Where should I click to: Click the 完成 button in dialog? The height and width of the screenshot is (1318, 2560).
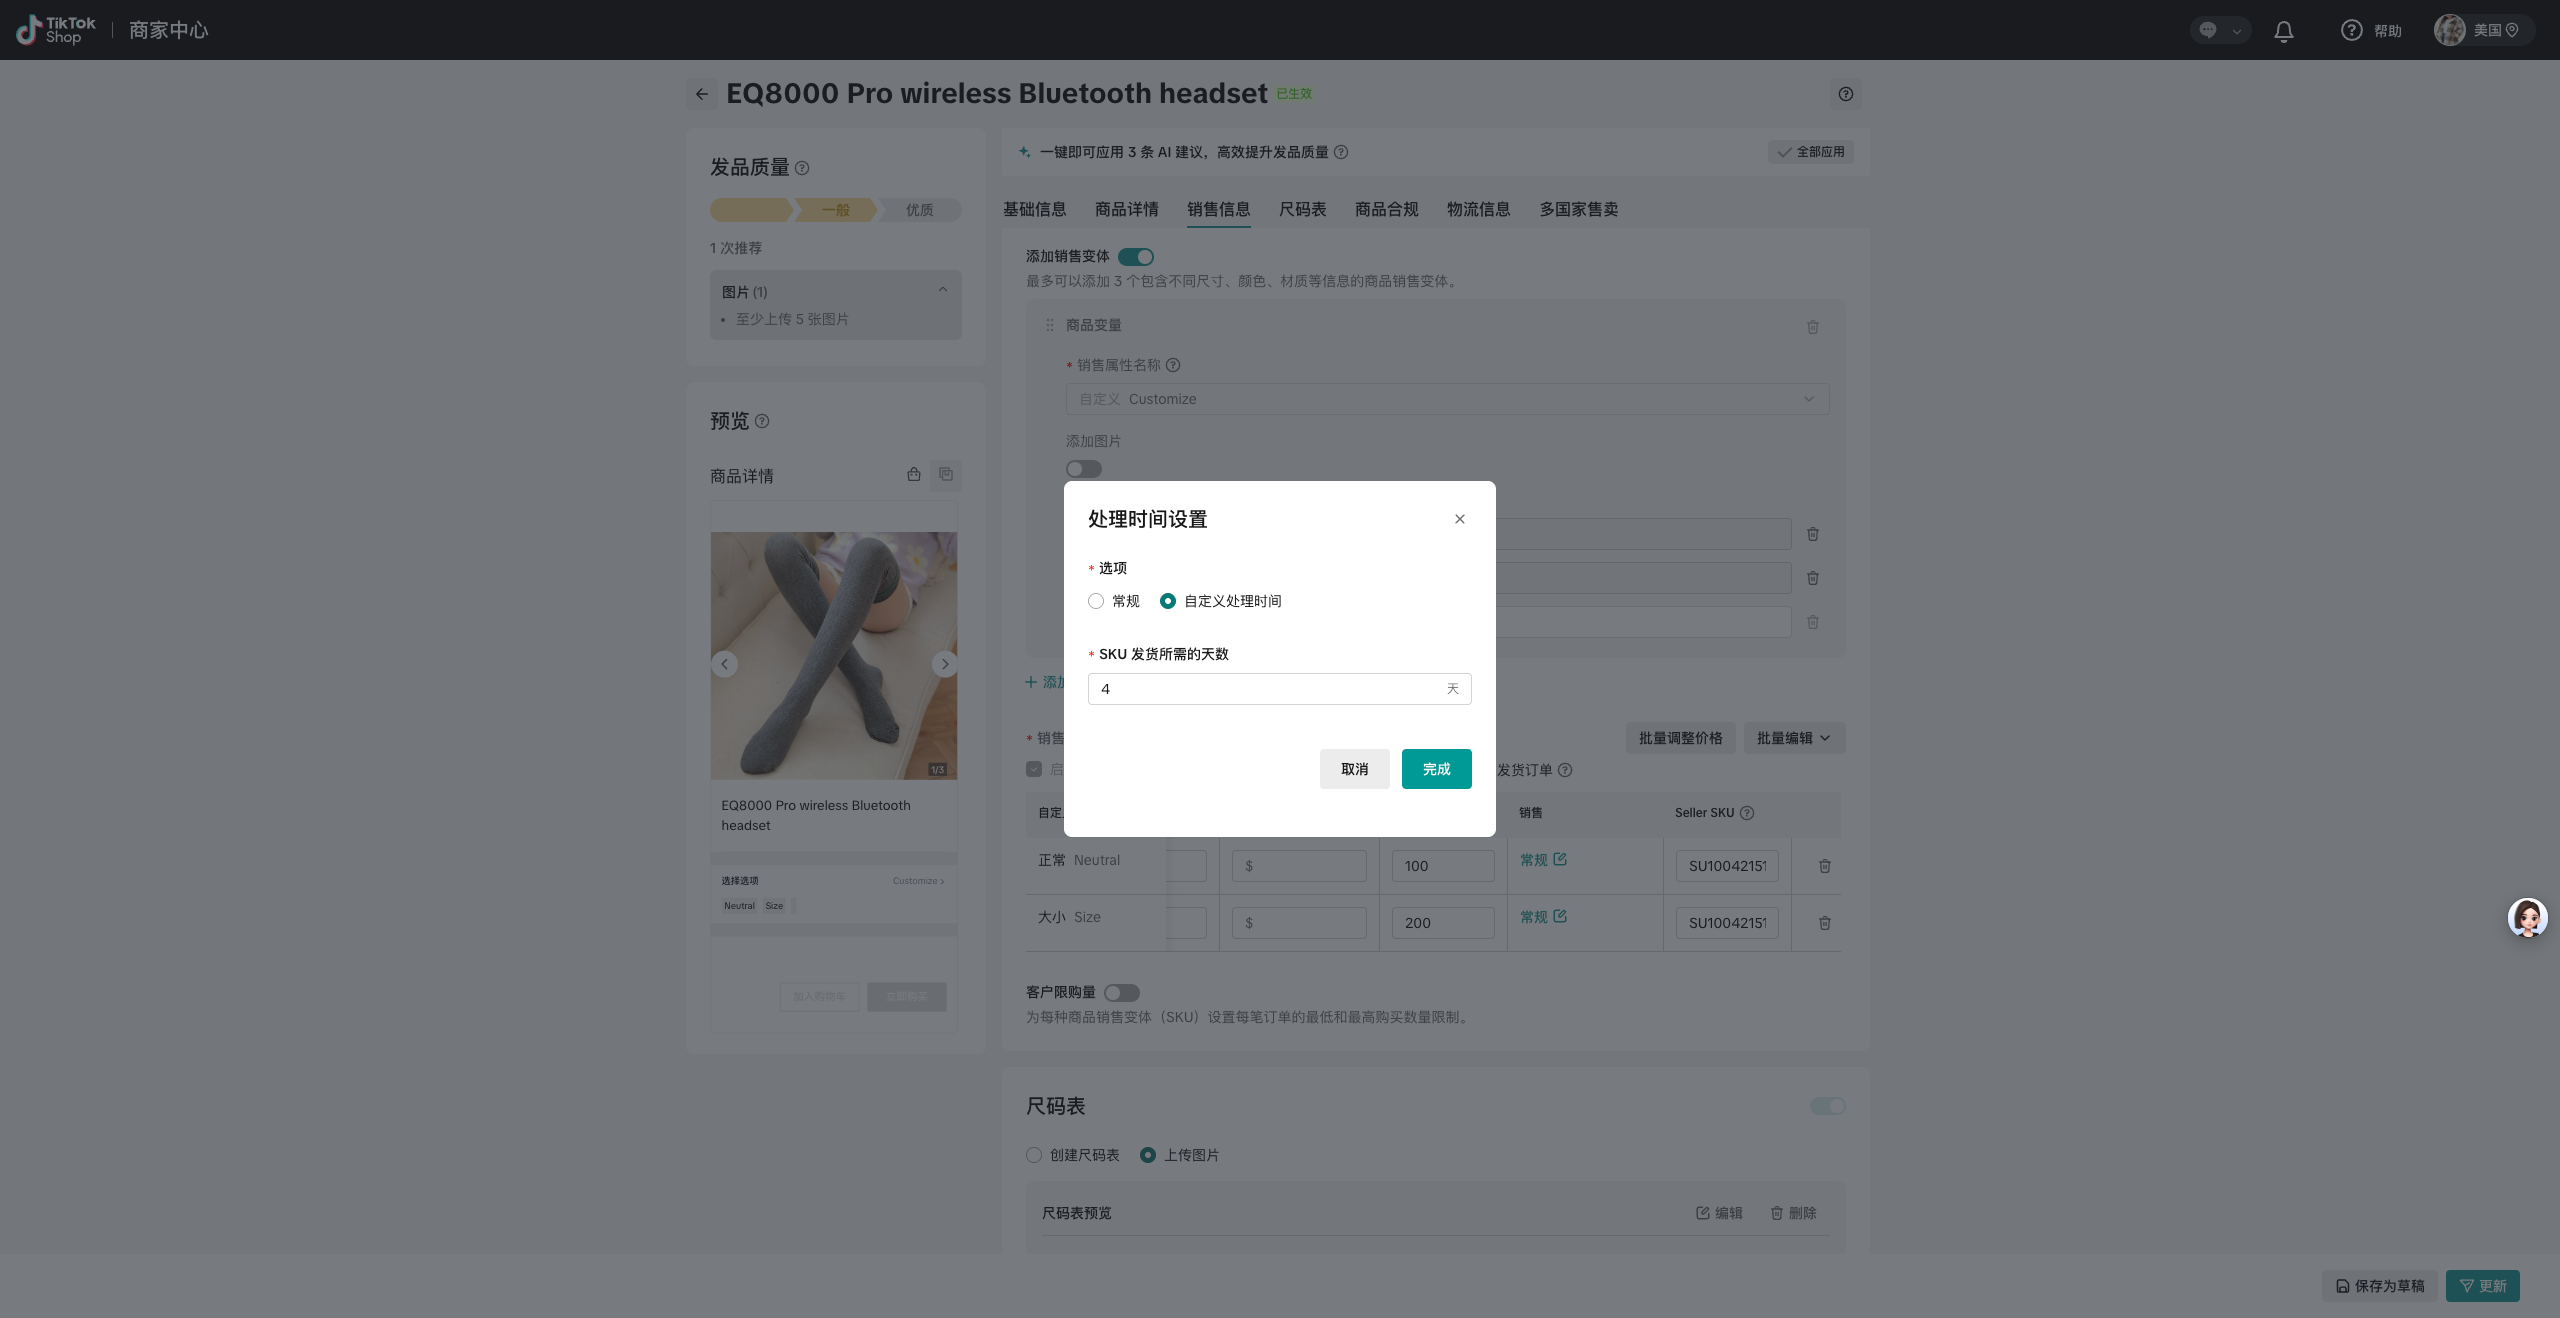coord(1436,769)
